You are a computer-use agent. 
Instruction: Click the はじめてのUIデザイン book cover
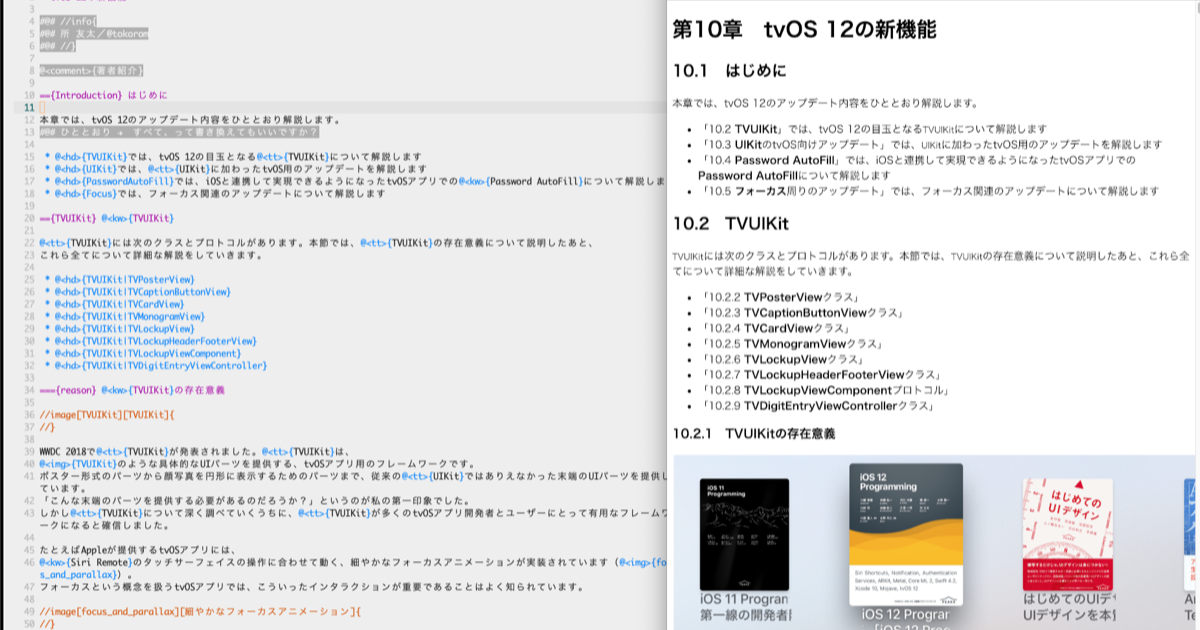pos(1067,534)
